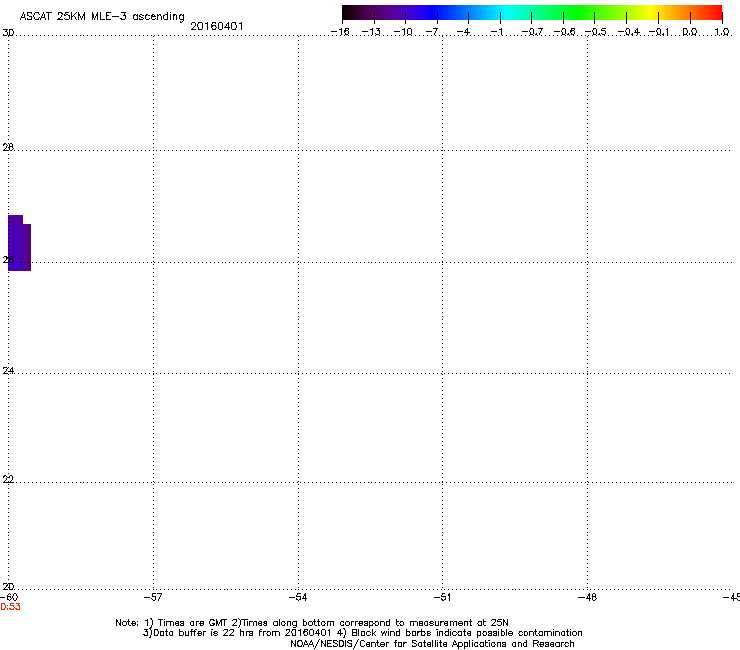Click the '-16' color bar label
740x650 pixels.
(x=340, y=32)
